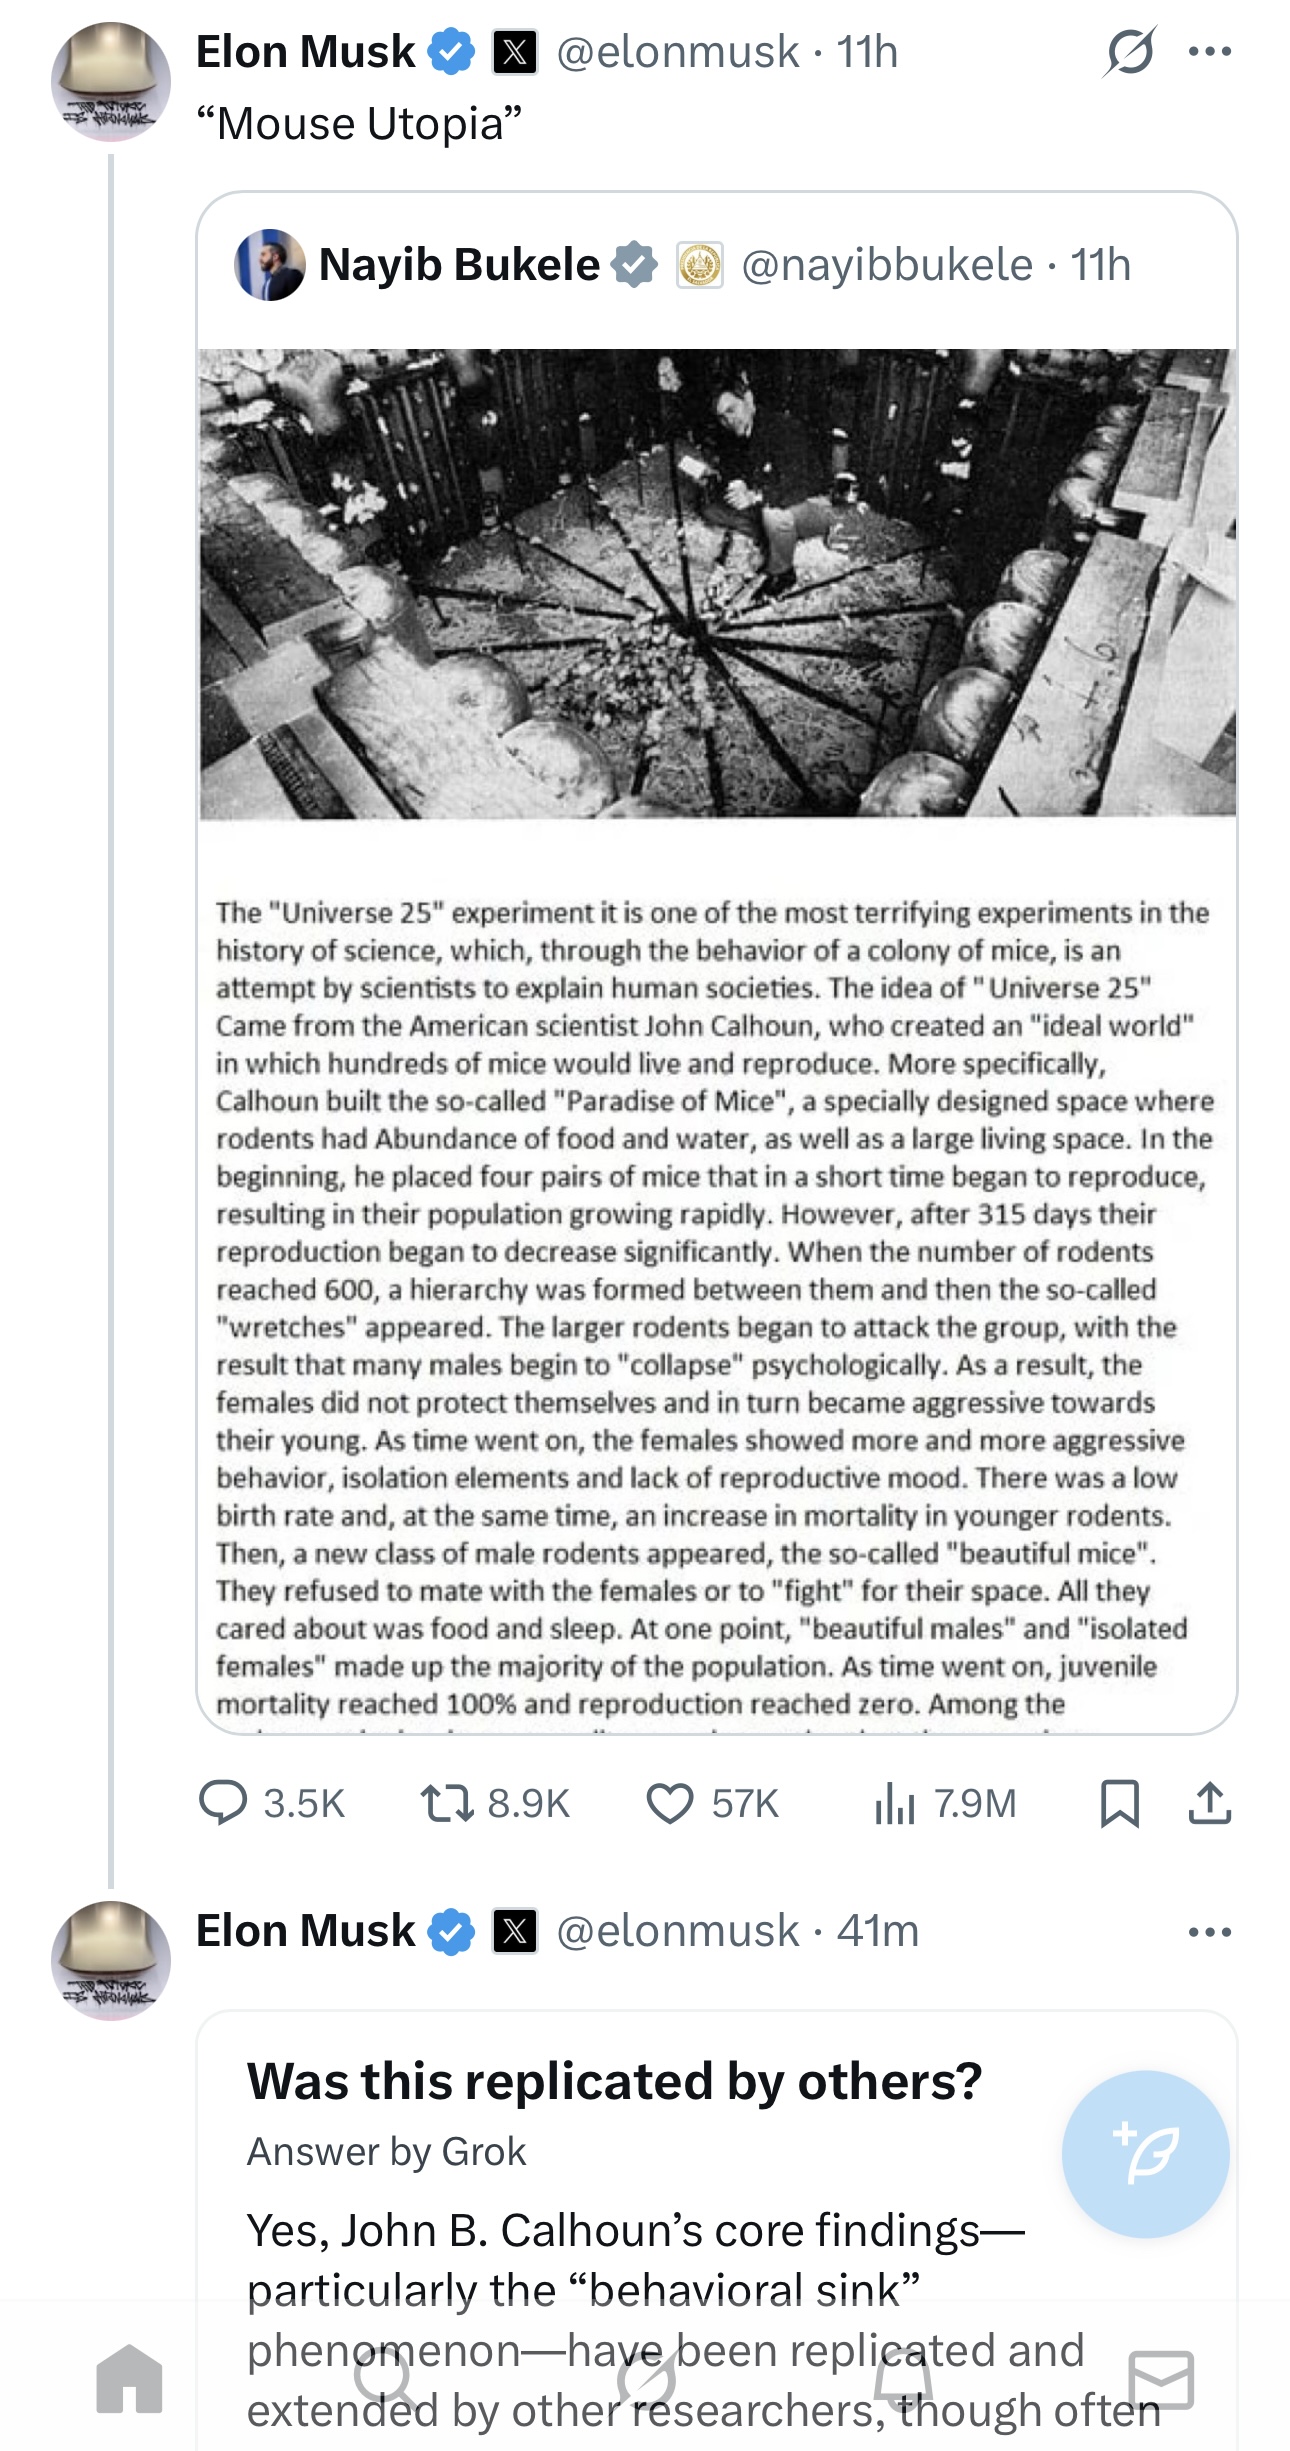This screenshot has height=2451, width=1290.
Task: Share the Mouse Utopia tweet
Action: 1210,1803
